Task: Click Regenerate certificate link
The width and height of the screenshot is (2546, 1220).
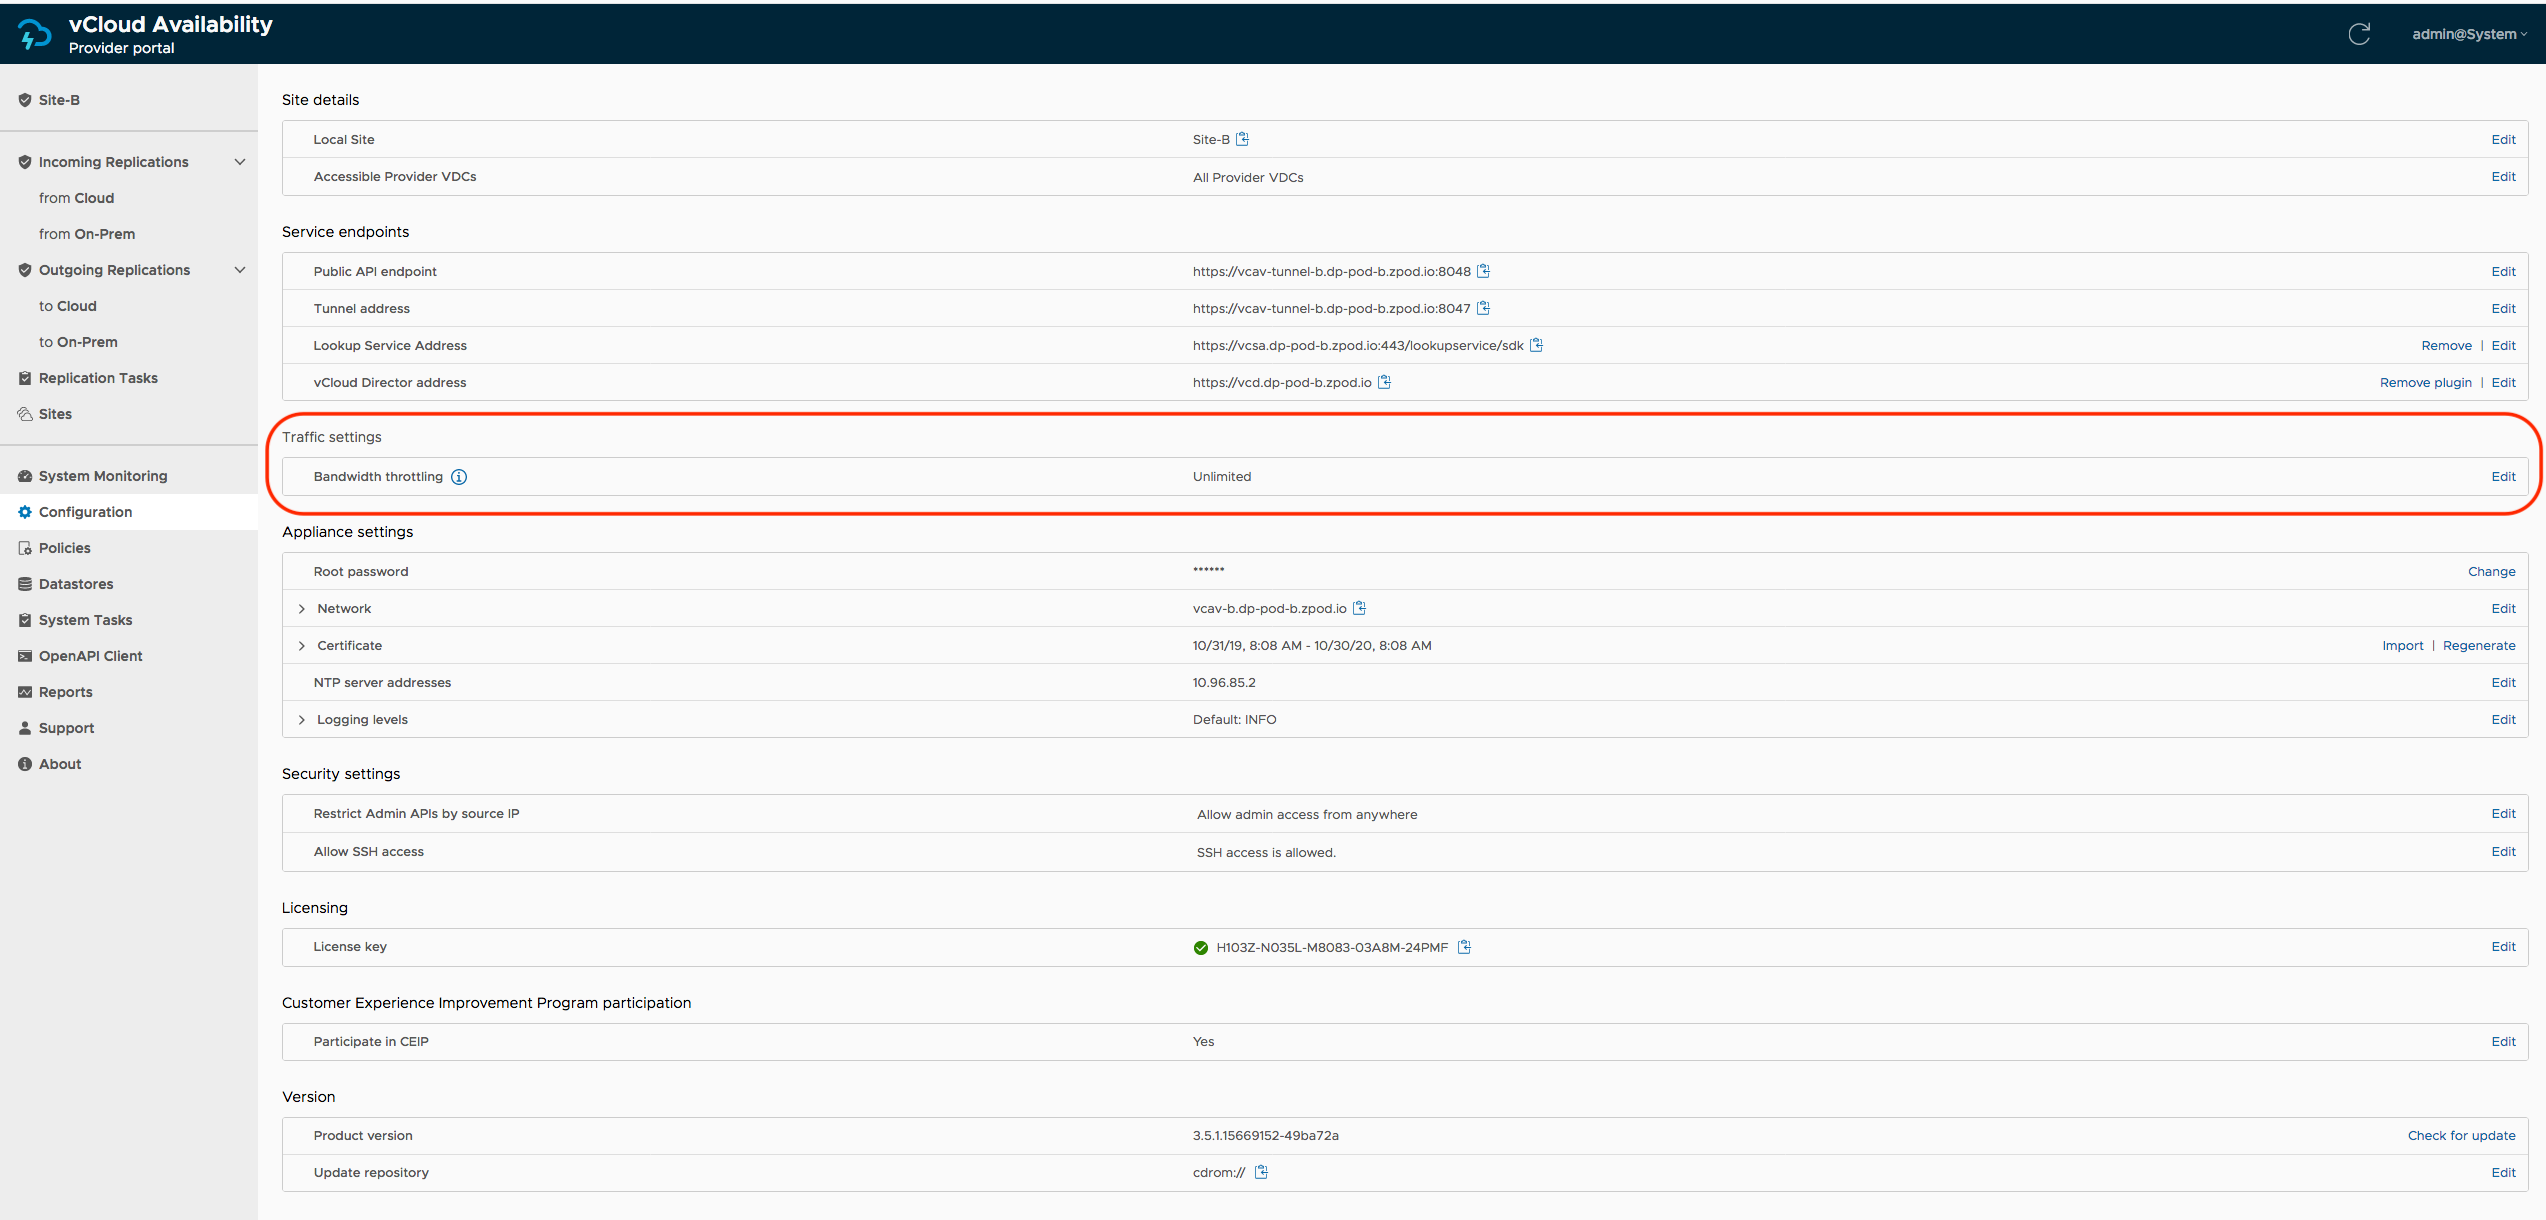Action: [x=2478, y=646]
